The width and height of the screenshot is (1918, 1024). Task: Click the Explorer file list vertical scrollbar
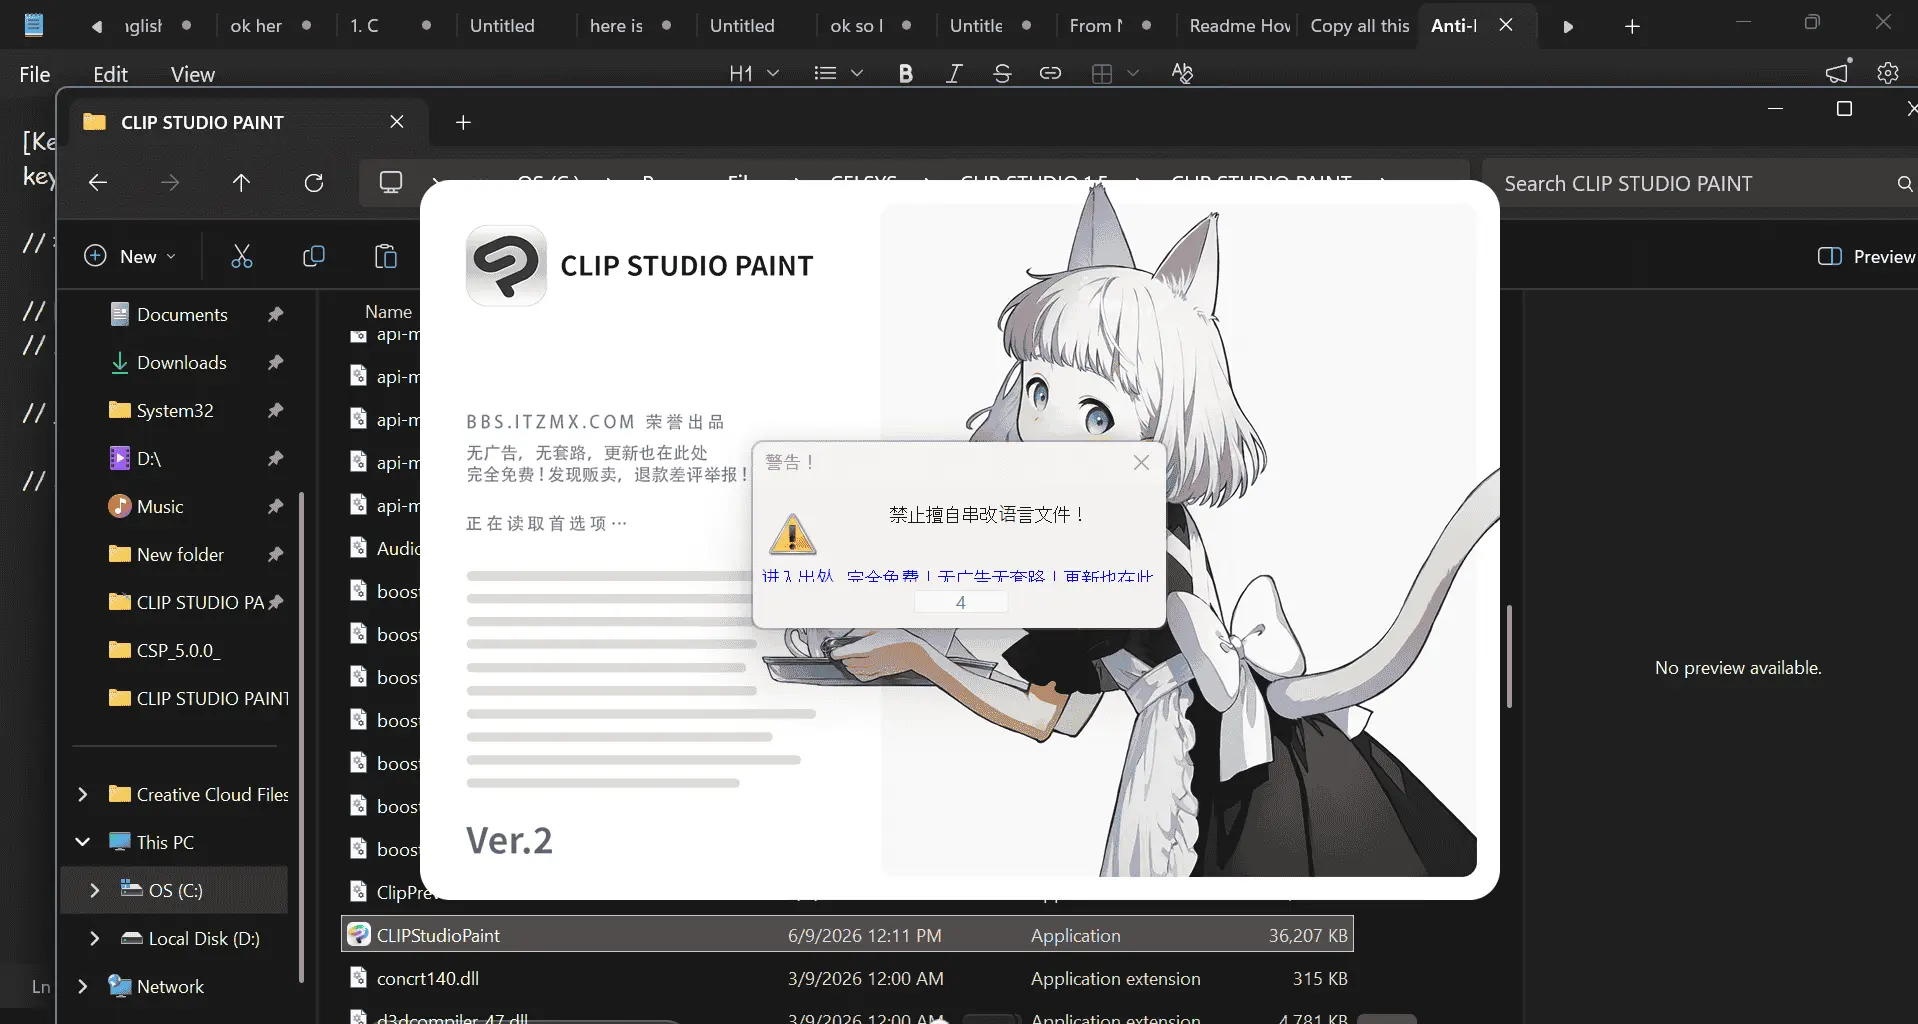tap(1509, 656)
